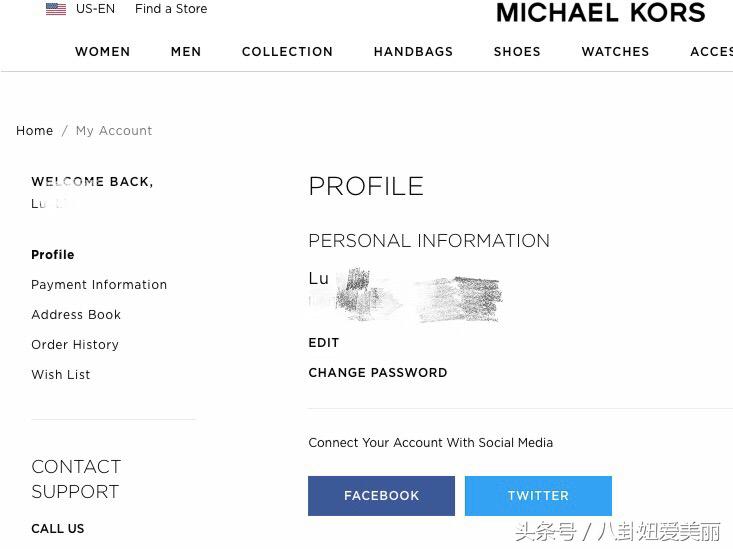733x549 pixels.
Task: Edit personal information
Action: coord(324,343)
